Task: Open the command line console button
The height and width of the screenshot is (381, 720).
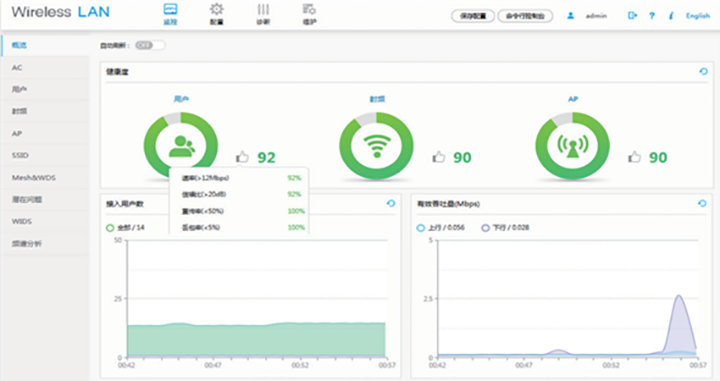Action: (x=525, y=16)
